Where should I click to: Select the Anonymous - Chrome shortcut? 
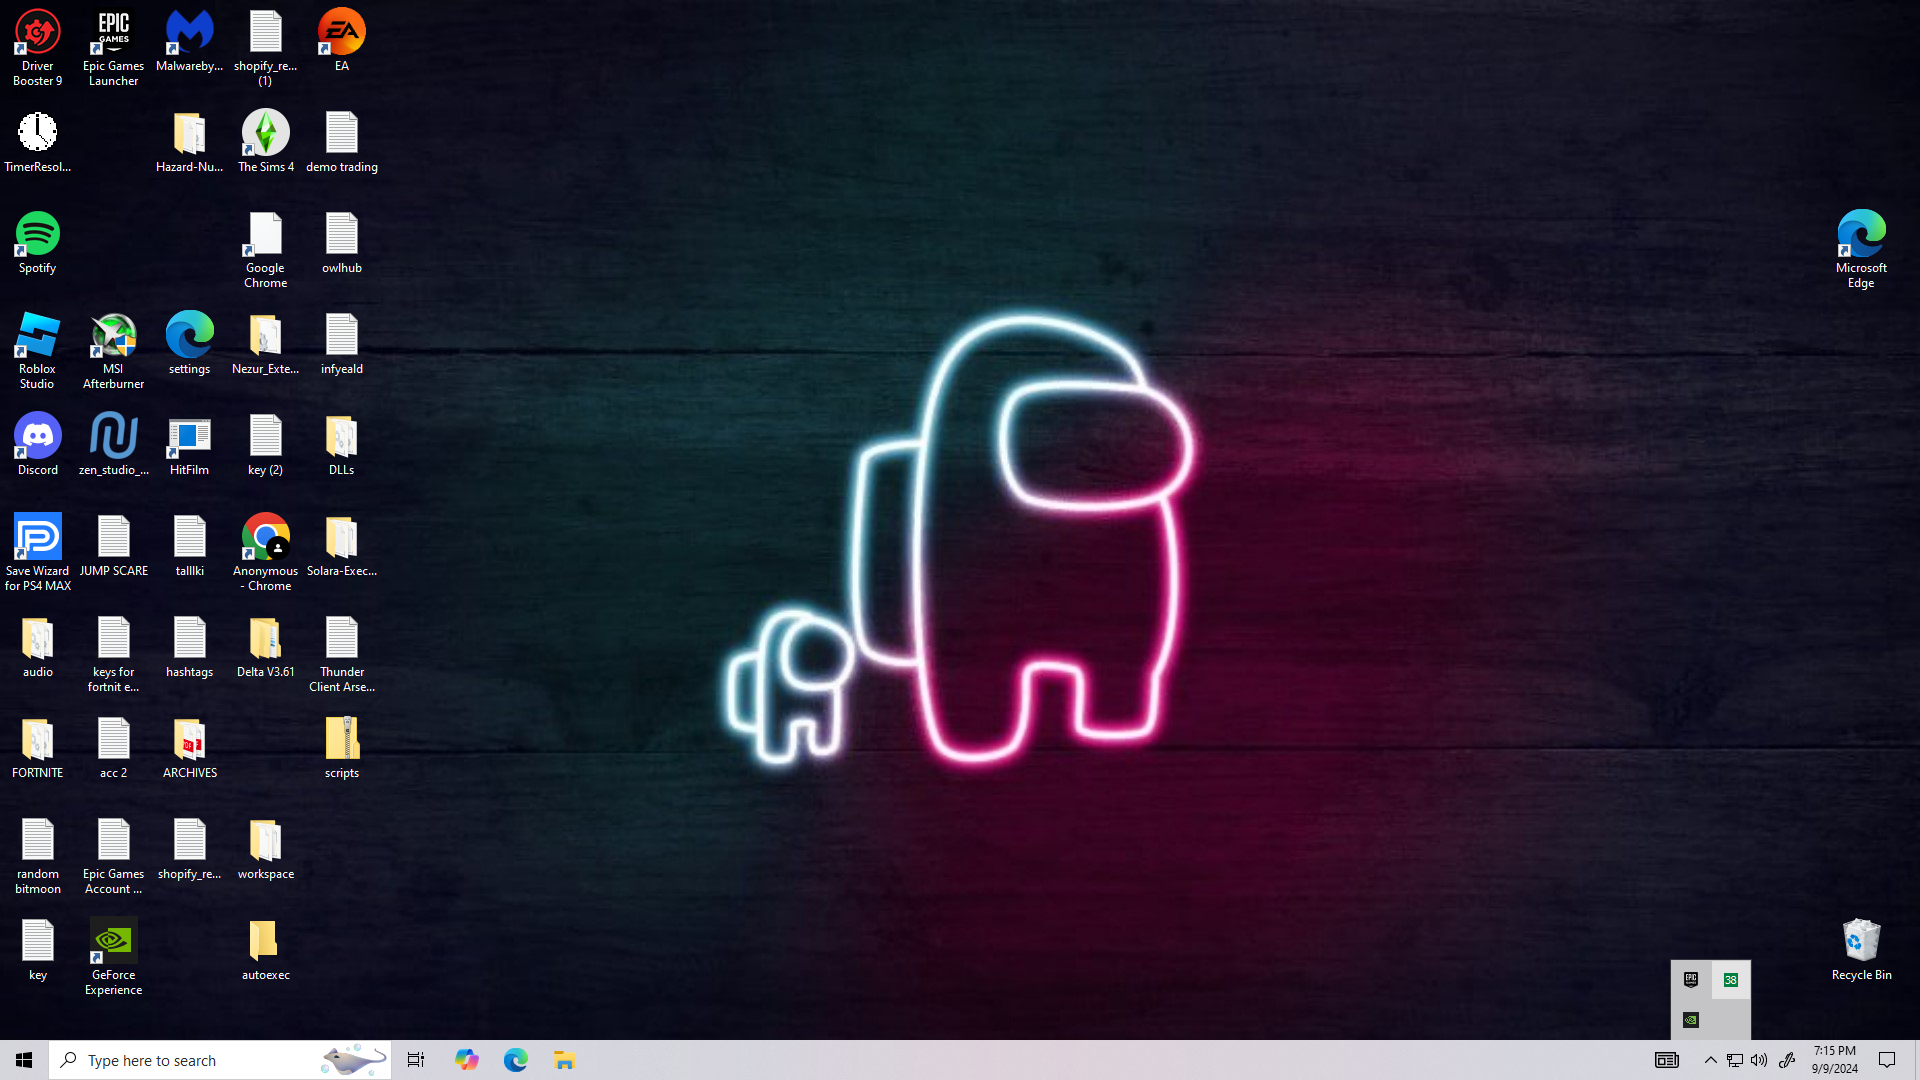tap(265, 549)
